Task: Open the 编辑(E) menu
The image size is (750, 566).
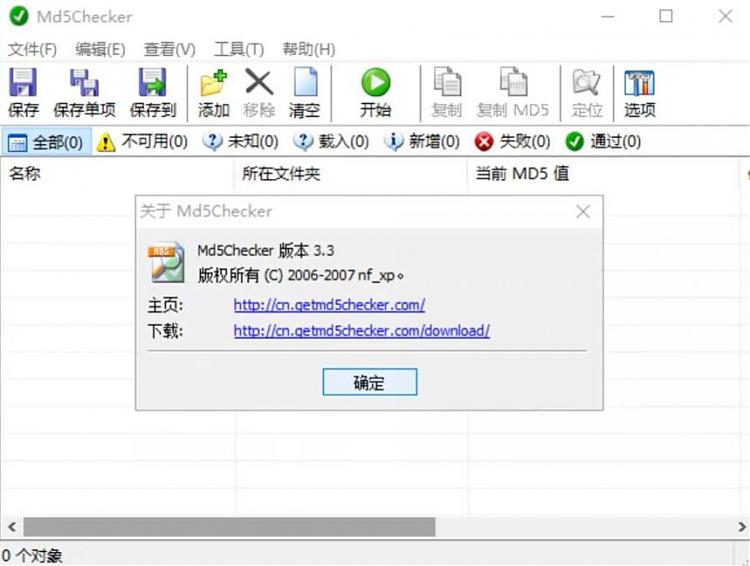Action: [x=100, y=49]
